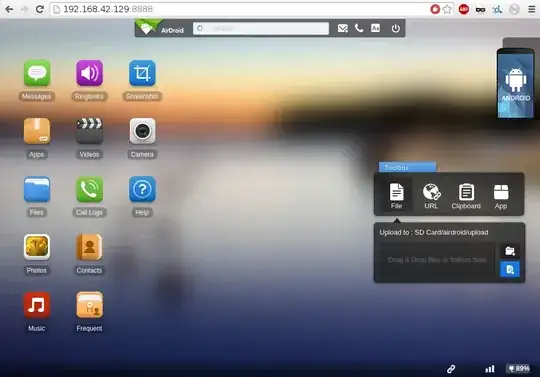Open the Videos icon
Image resolution: width=540 pixels, height=377 pixels.
click(89, 131)
